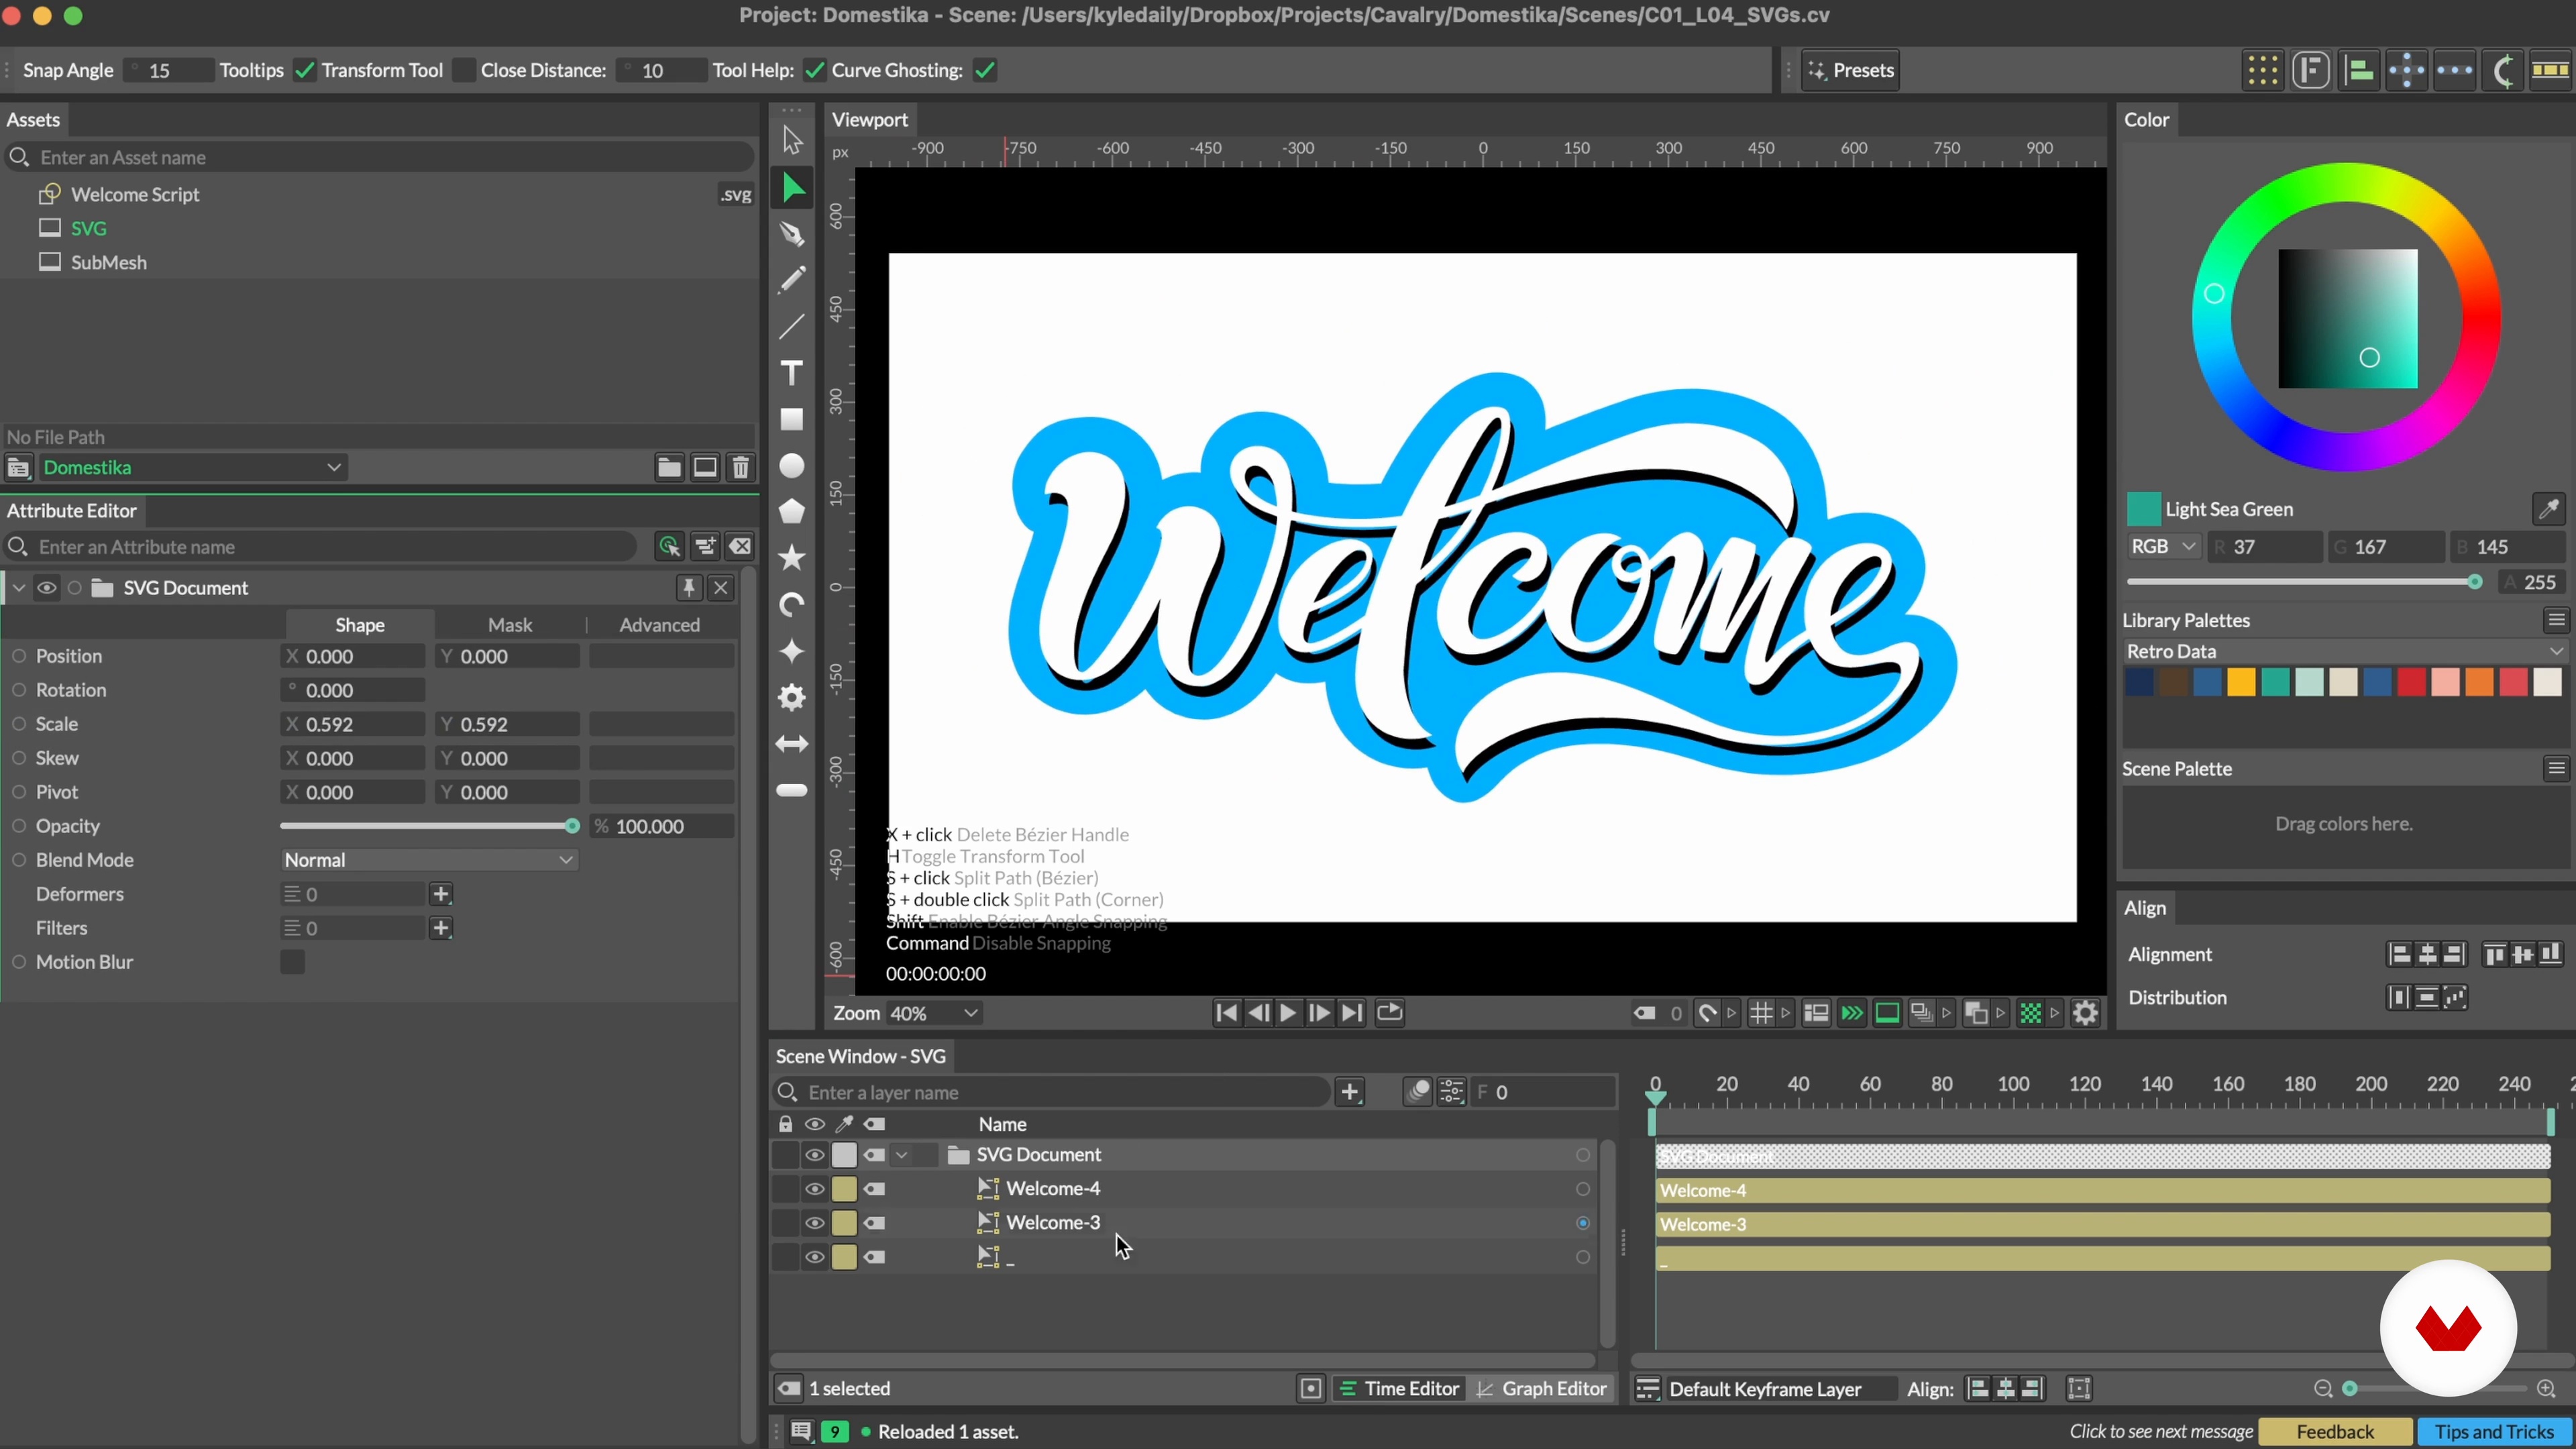Zoom in the timeline with magnifier plus
Viewport: 2576px width, 1449px height.
[x=2546, y=1389]
